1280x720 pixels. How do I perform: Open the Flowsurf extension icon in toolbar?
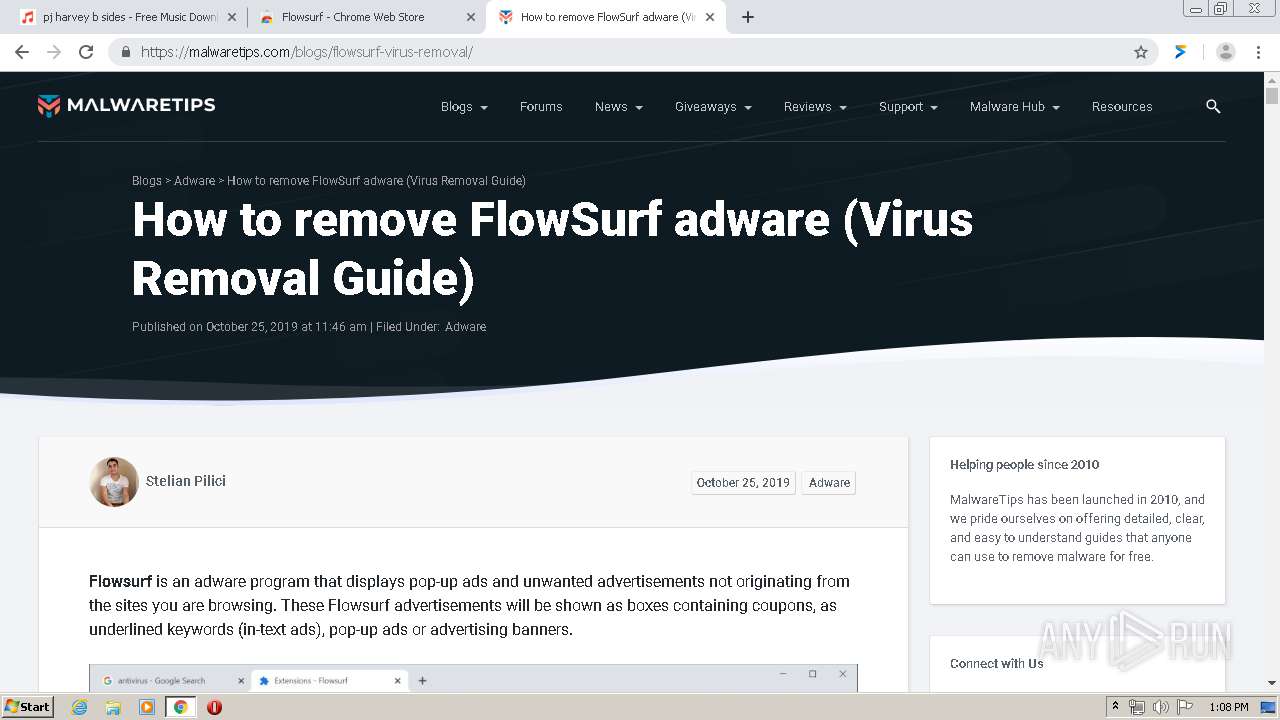pos(1181,52)
